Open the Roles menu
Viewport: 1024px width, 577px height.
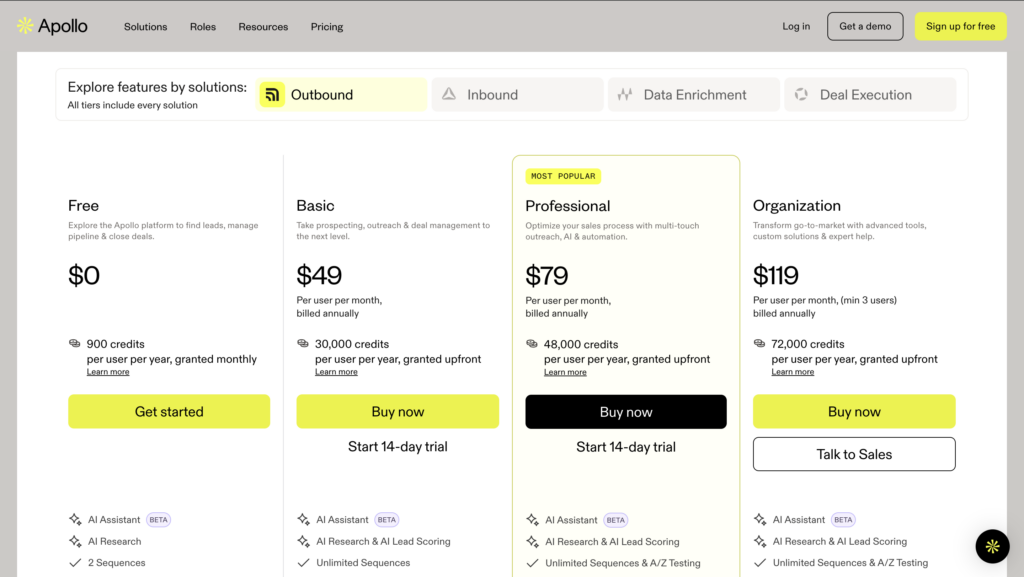click(x=202, y=27)
